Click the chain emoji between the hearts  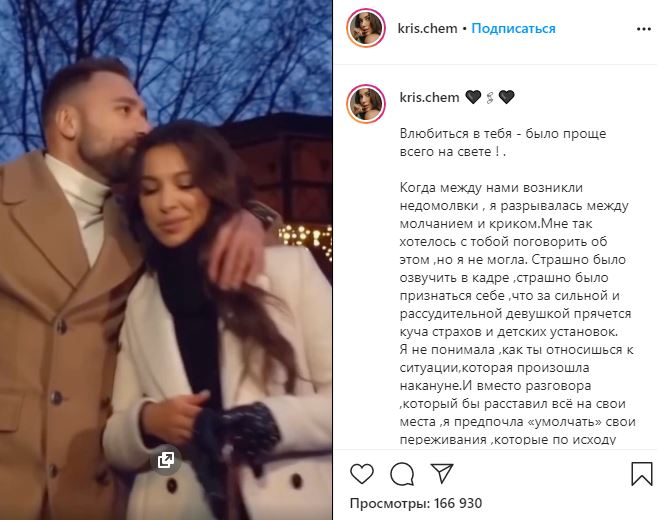point(489,98)
